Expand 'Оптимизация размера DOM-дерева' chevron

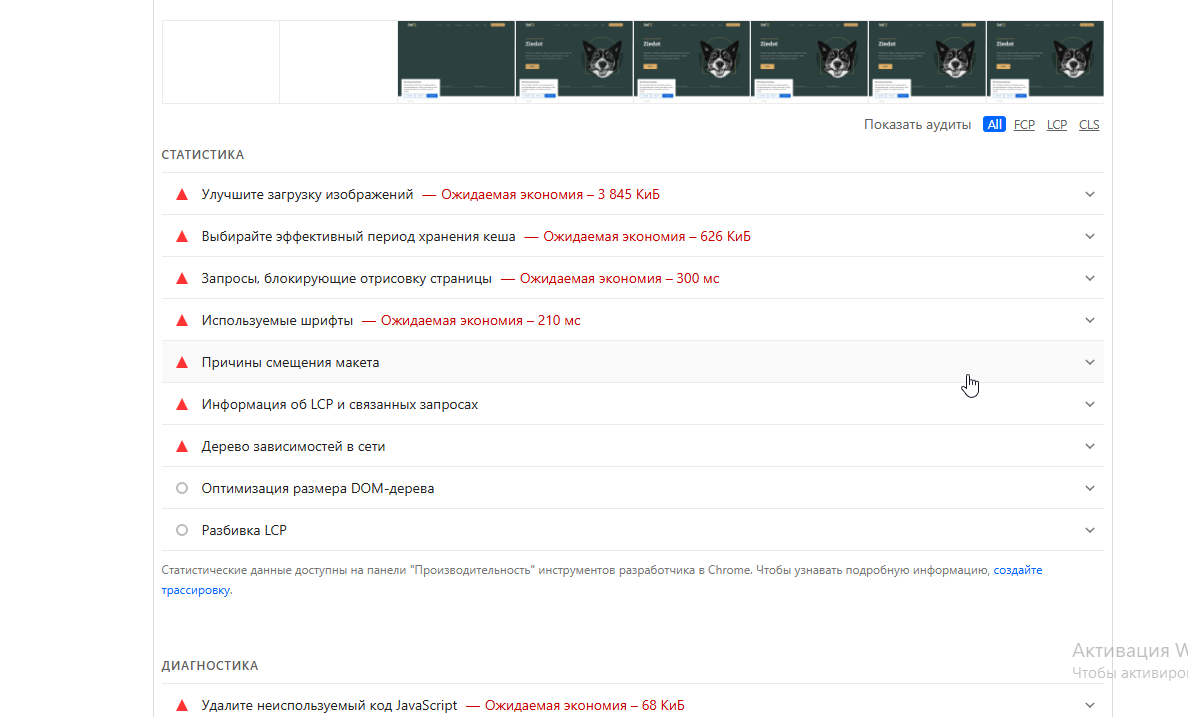[1090, 488]
